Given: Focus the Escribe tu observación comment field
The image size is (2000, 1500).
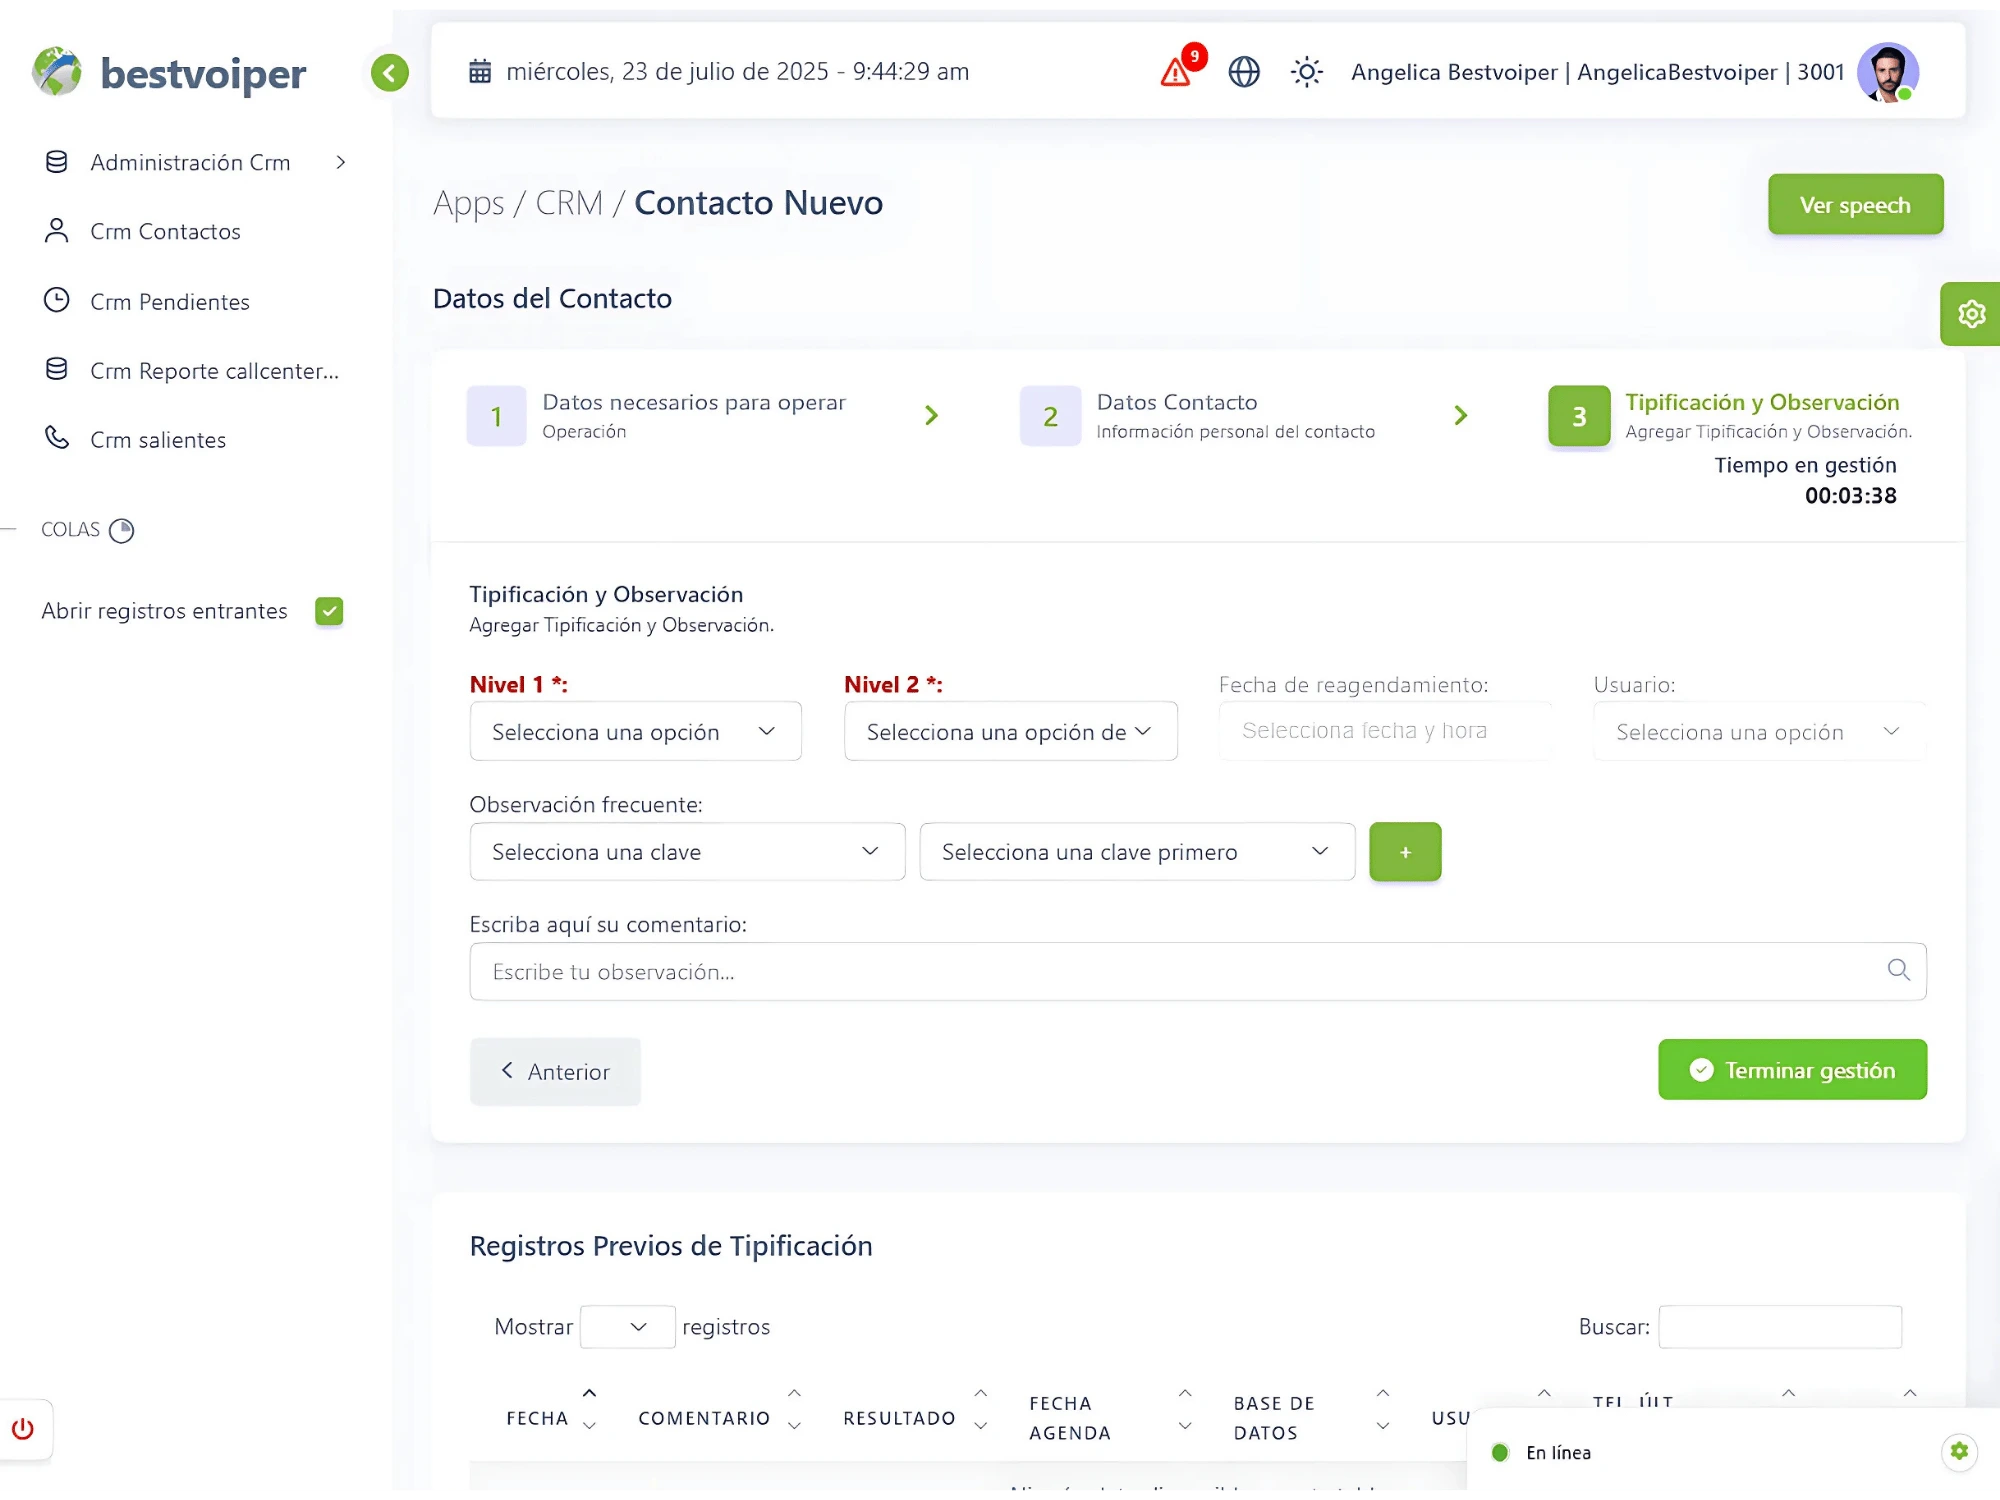Looking at the screenshot, I should coord(1198,971).
